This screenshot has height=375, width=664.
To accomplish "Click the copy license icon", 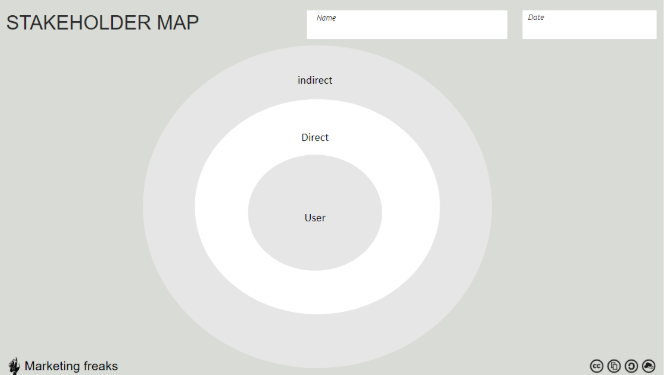I will coord(614,366).
